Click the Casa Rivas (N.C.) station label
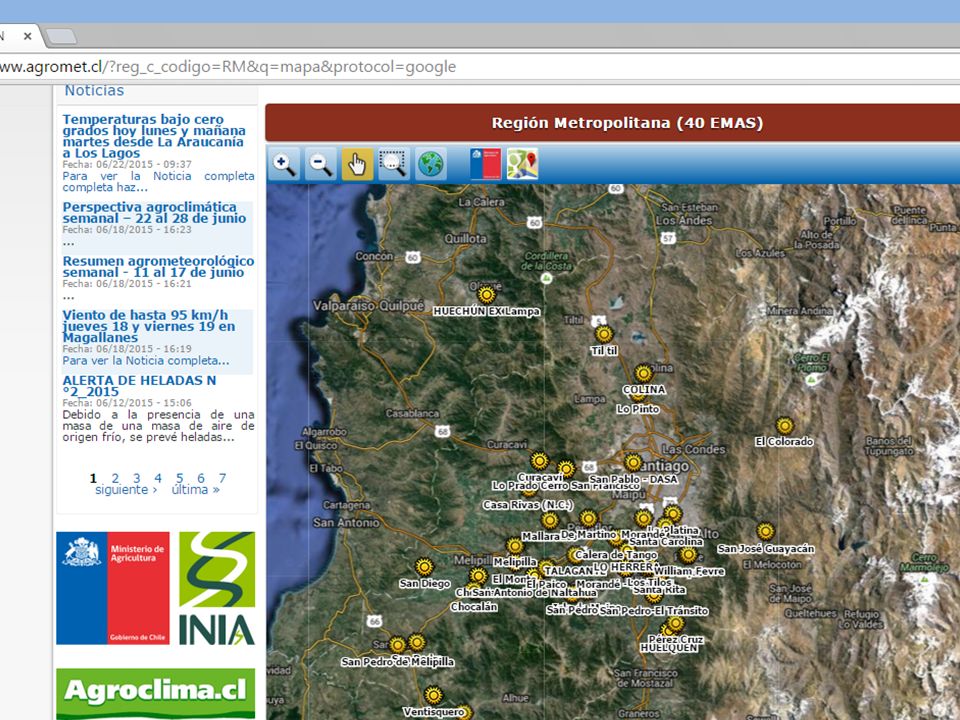The image size is (960, 720). pos(528,505)
